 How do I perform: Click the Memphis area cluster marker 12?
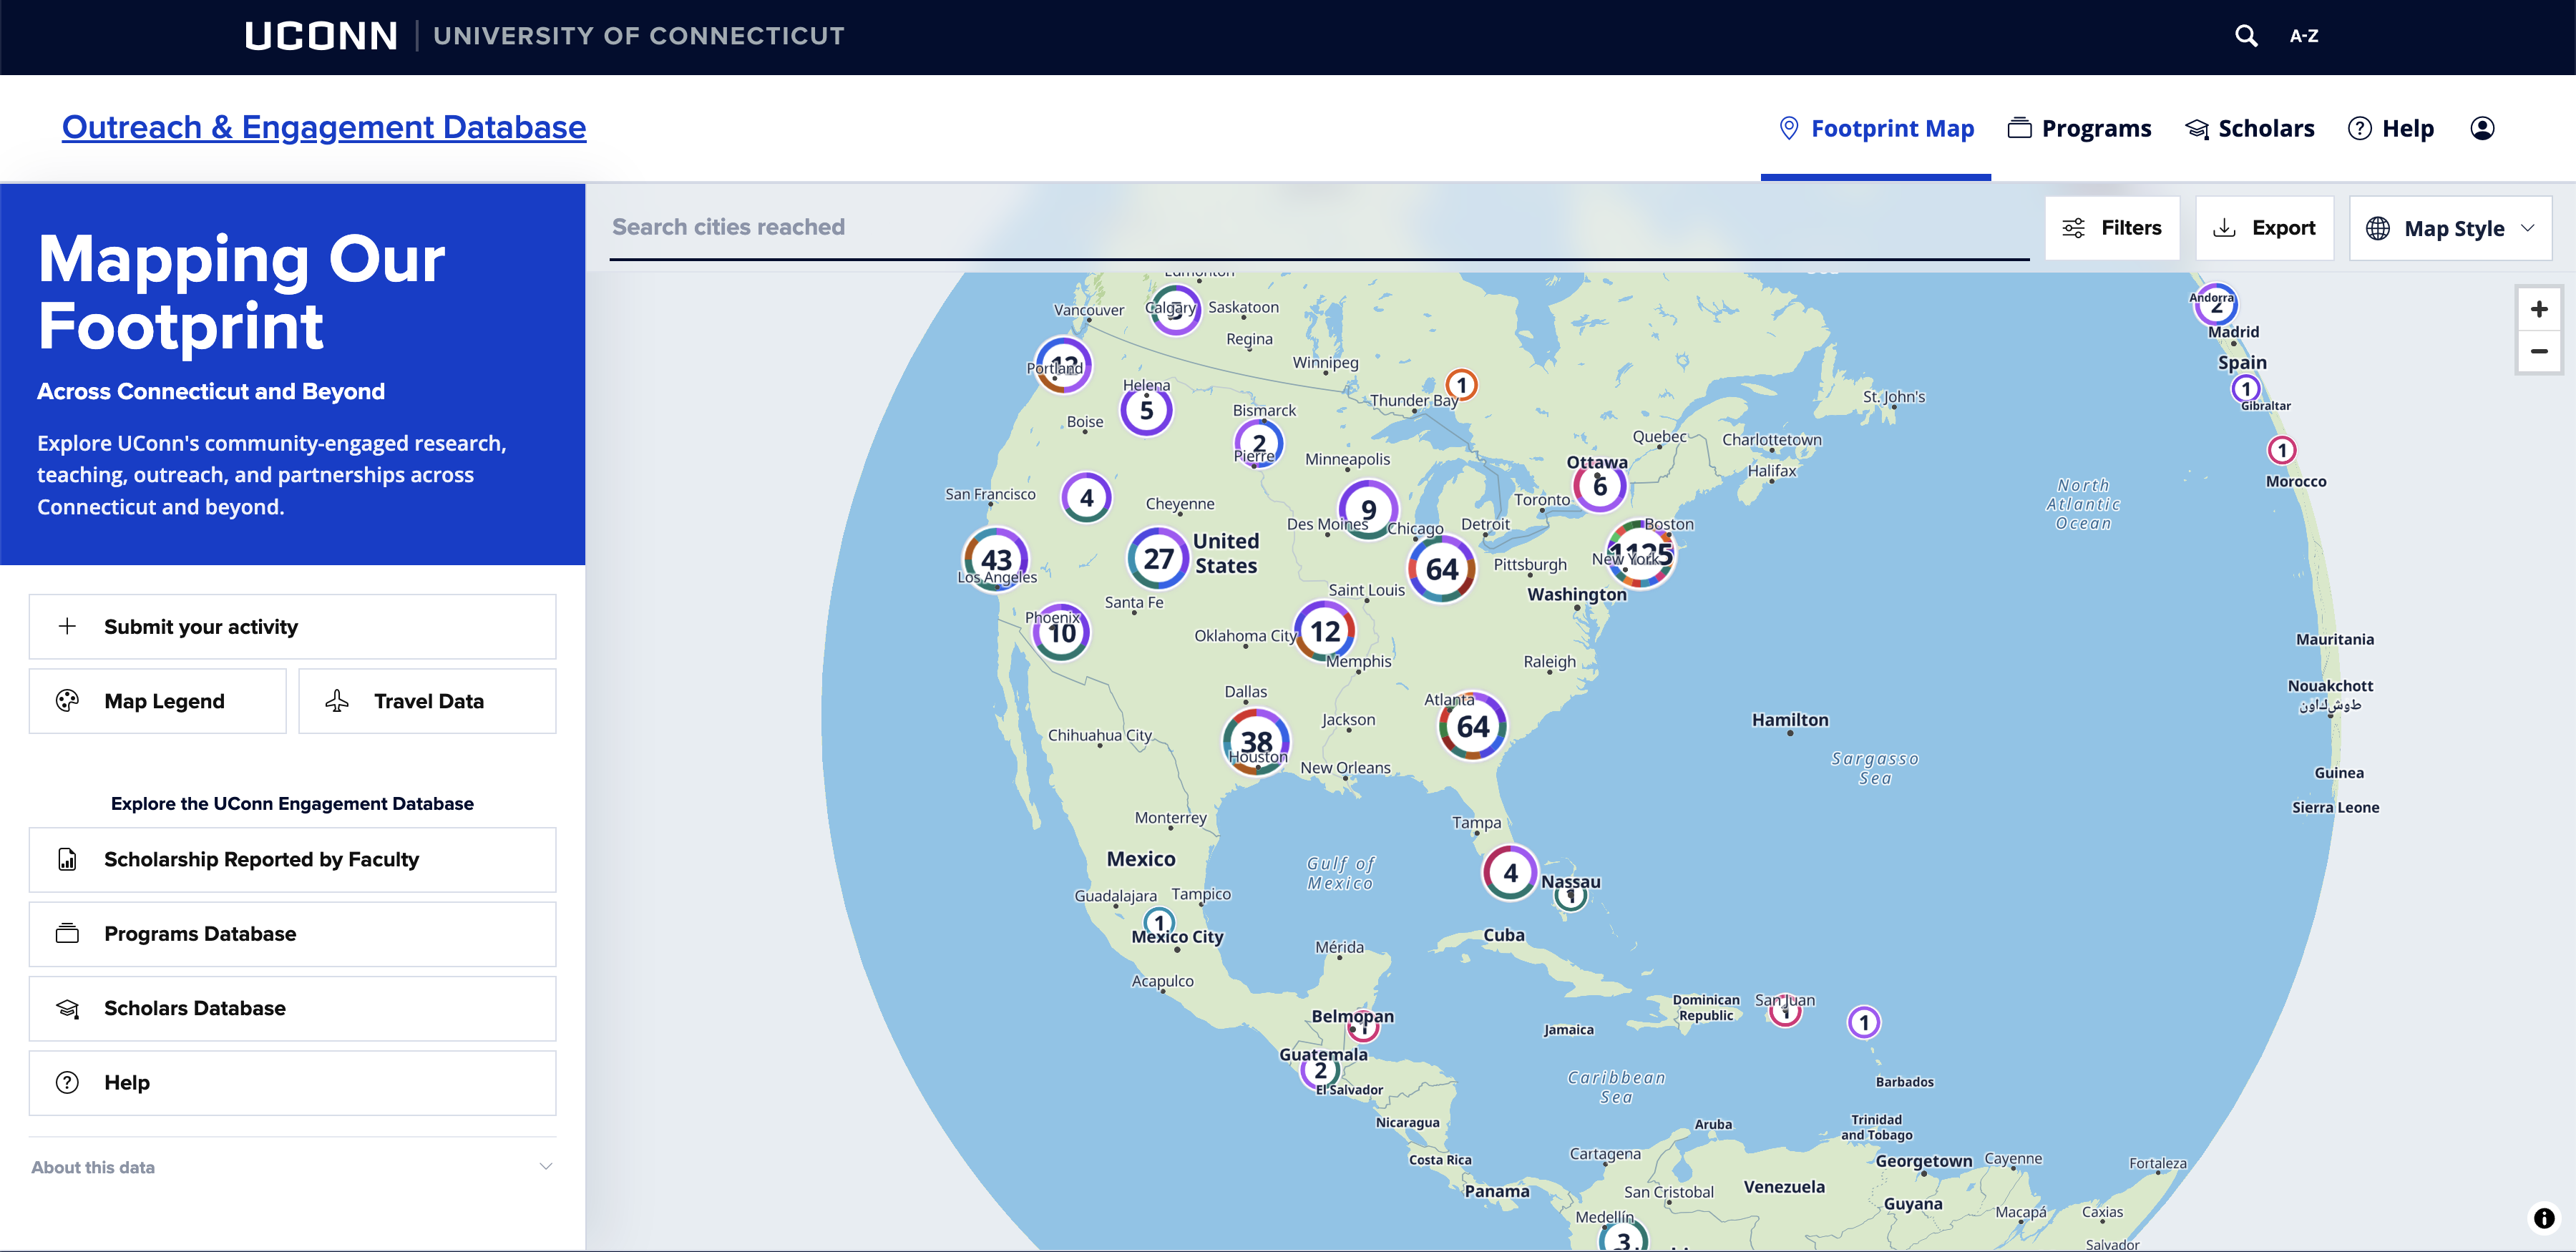pos(1325,631)
